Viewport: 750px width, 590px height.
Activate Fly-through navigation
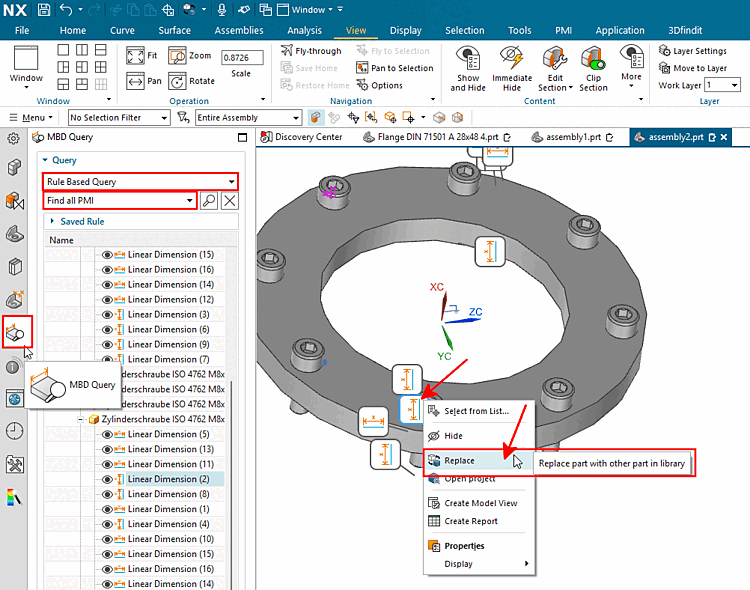pos(311,51)
